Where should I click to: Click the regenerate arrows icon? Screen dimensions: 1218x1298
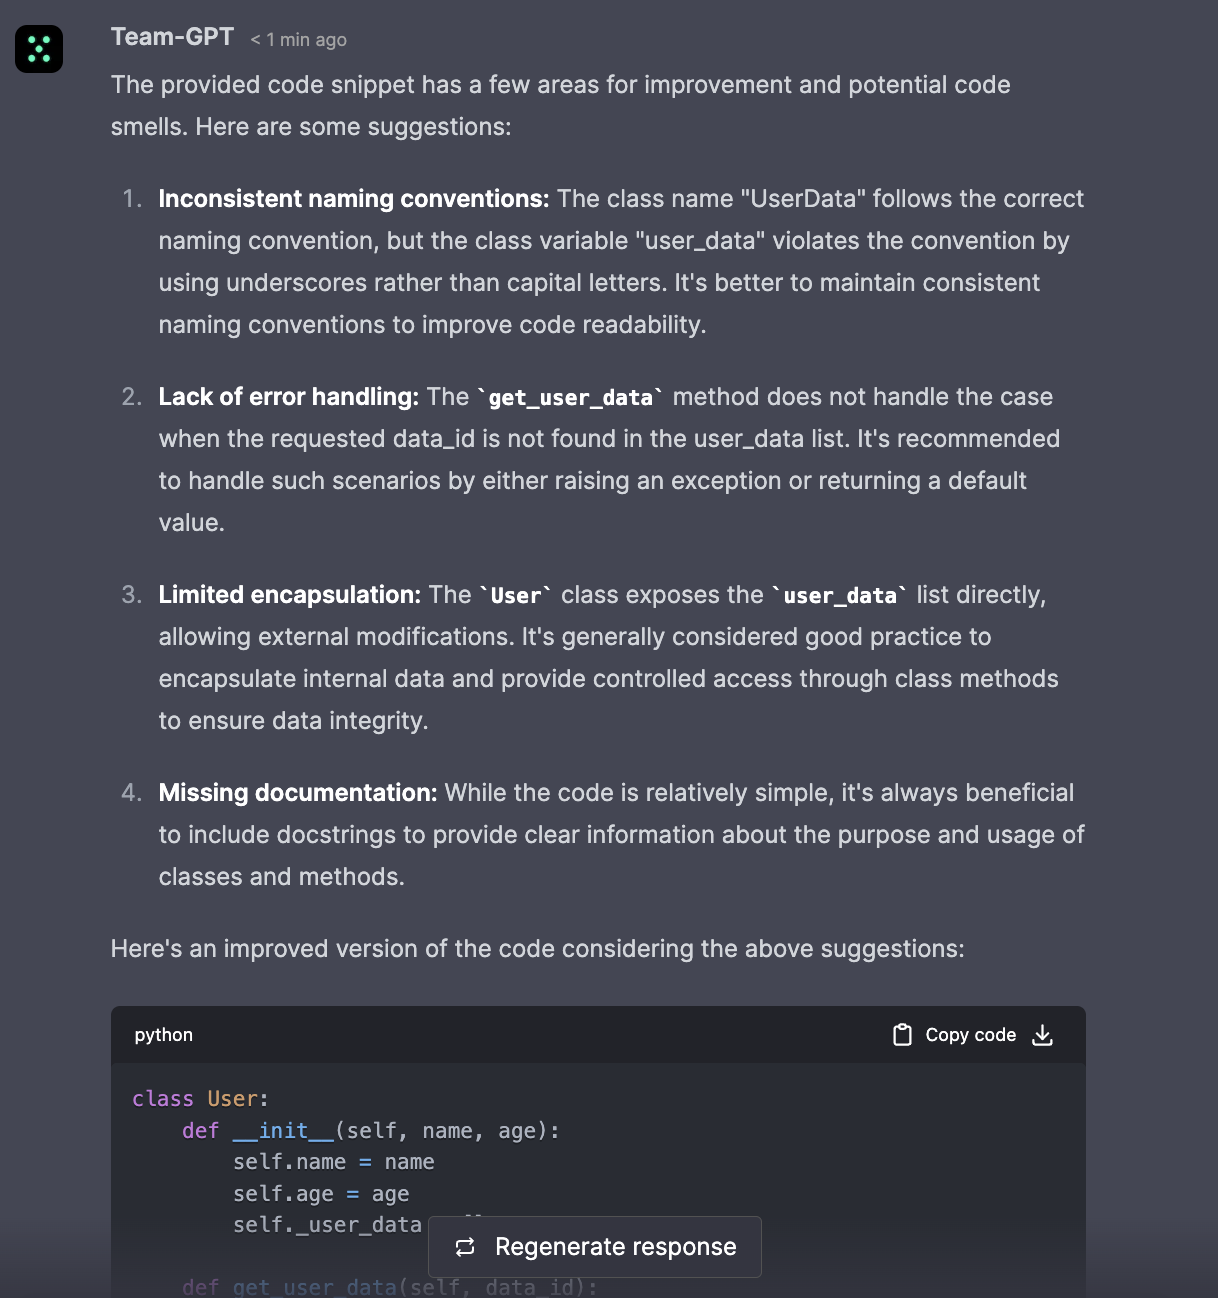(465, 1247)
